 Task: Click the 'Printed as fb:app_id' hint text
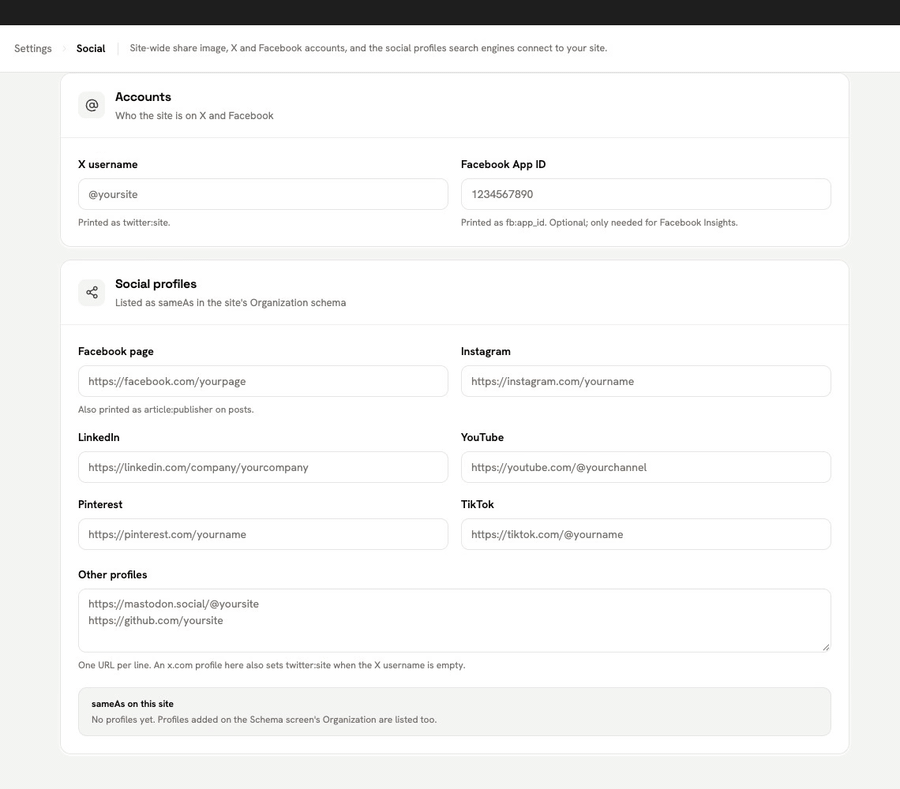coord(599,223)
